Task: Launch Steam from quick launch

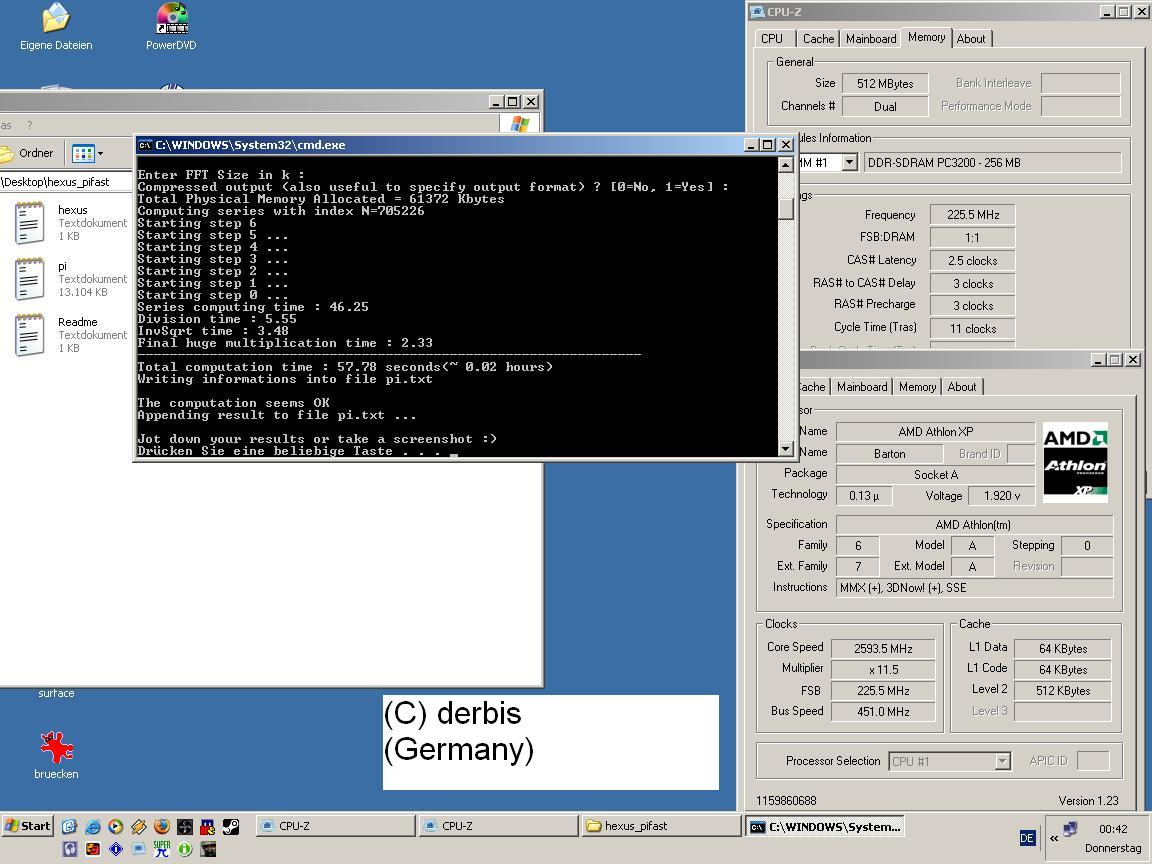Action: (x=231, y=827)
